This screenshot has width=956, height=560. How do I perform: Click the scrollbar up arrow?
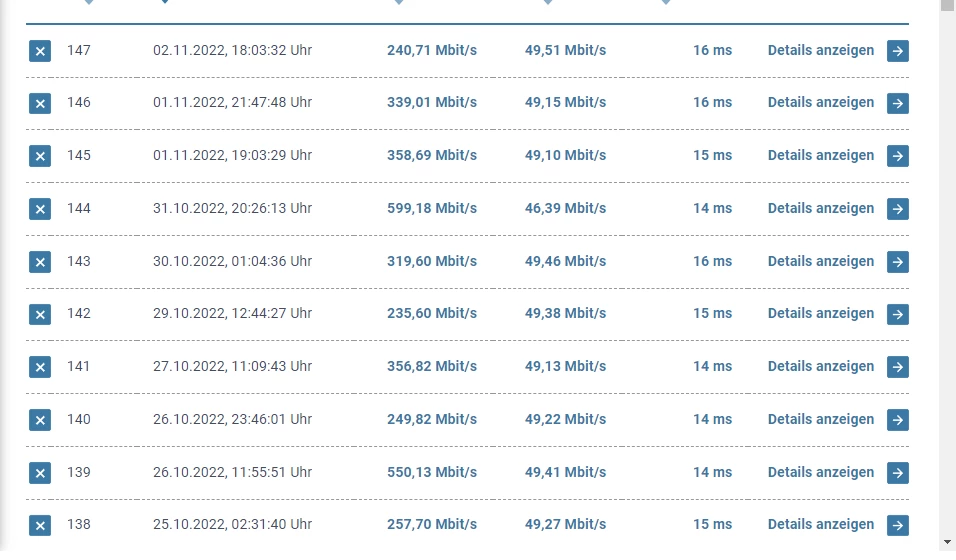click(x=947, y=5)
